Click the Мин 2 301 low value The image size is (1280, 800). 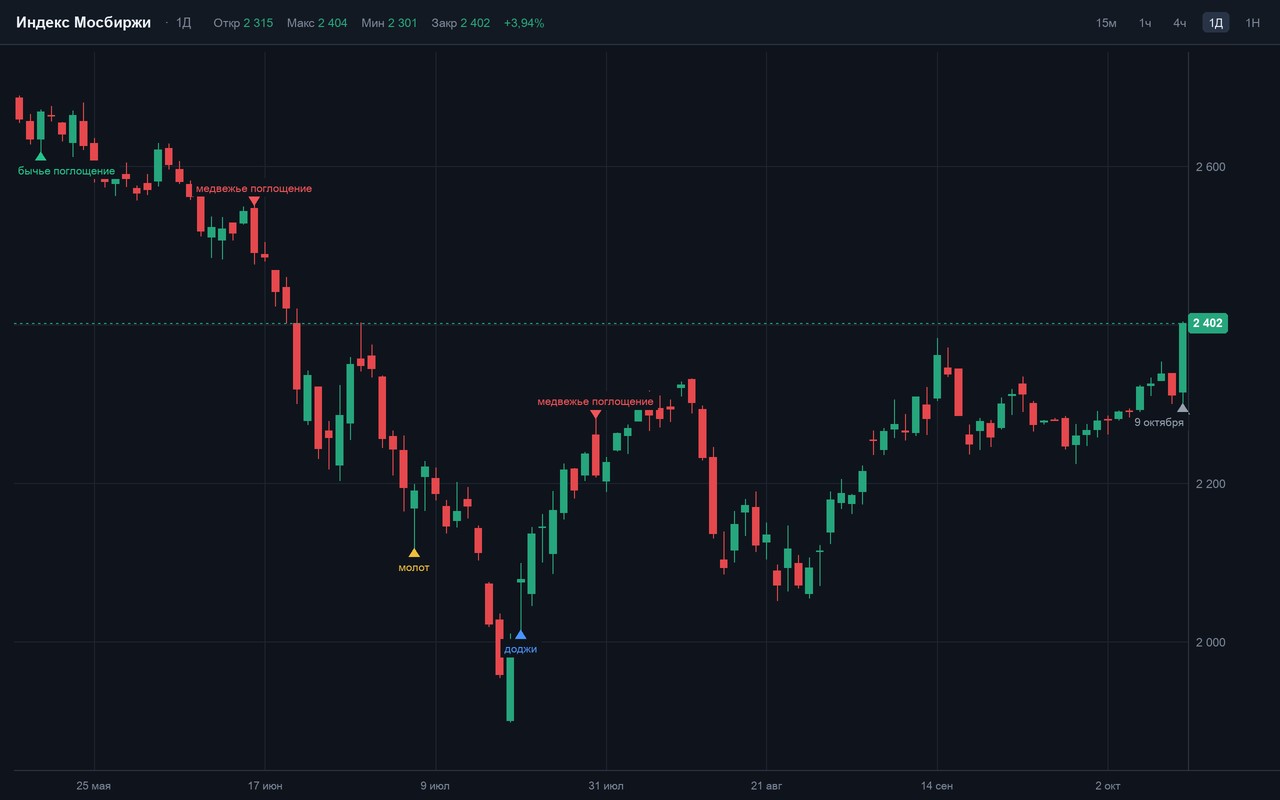[x=389, y=23]
